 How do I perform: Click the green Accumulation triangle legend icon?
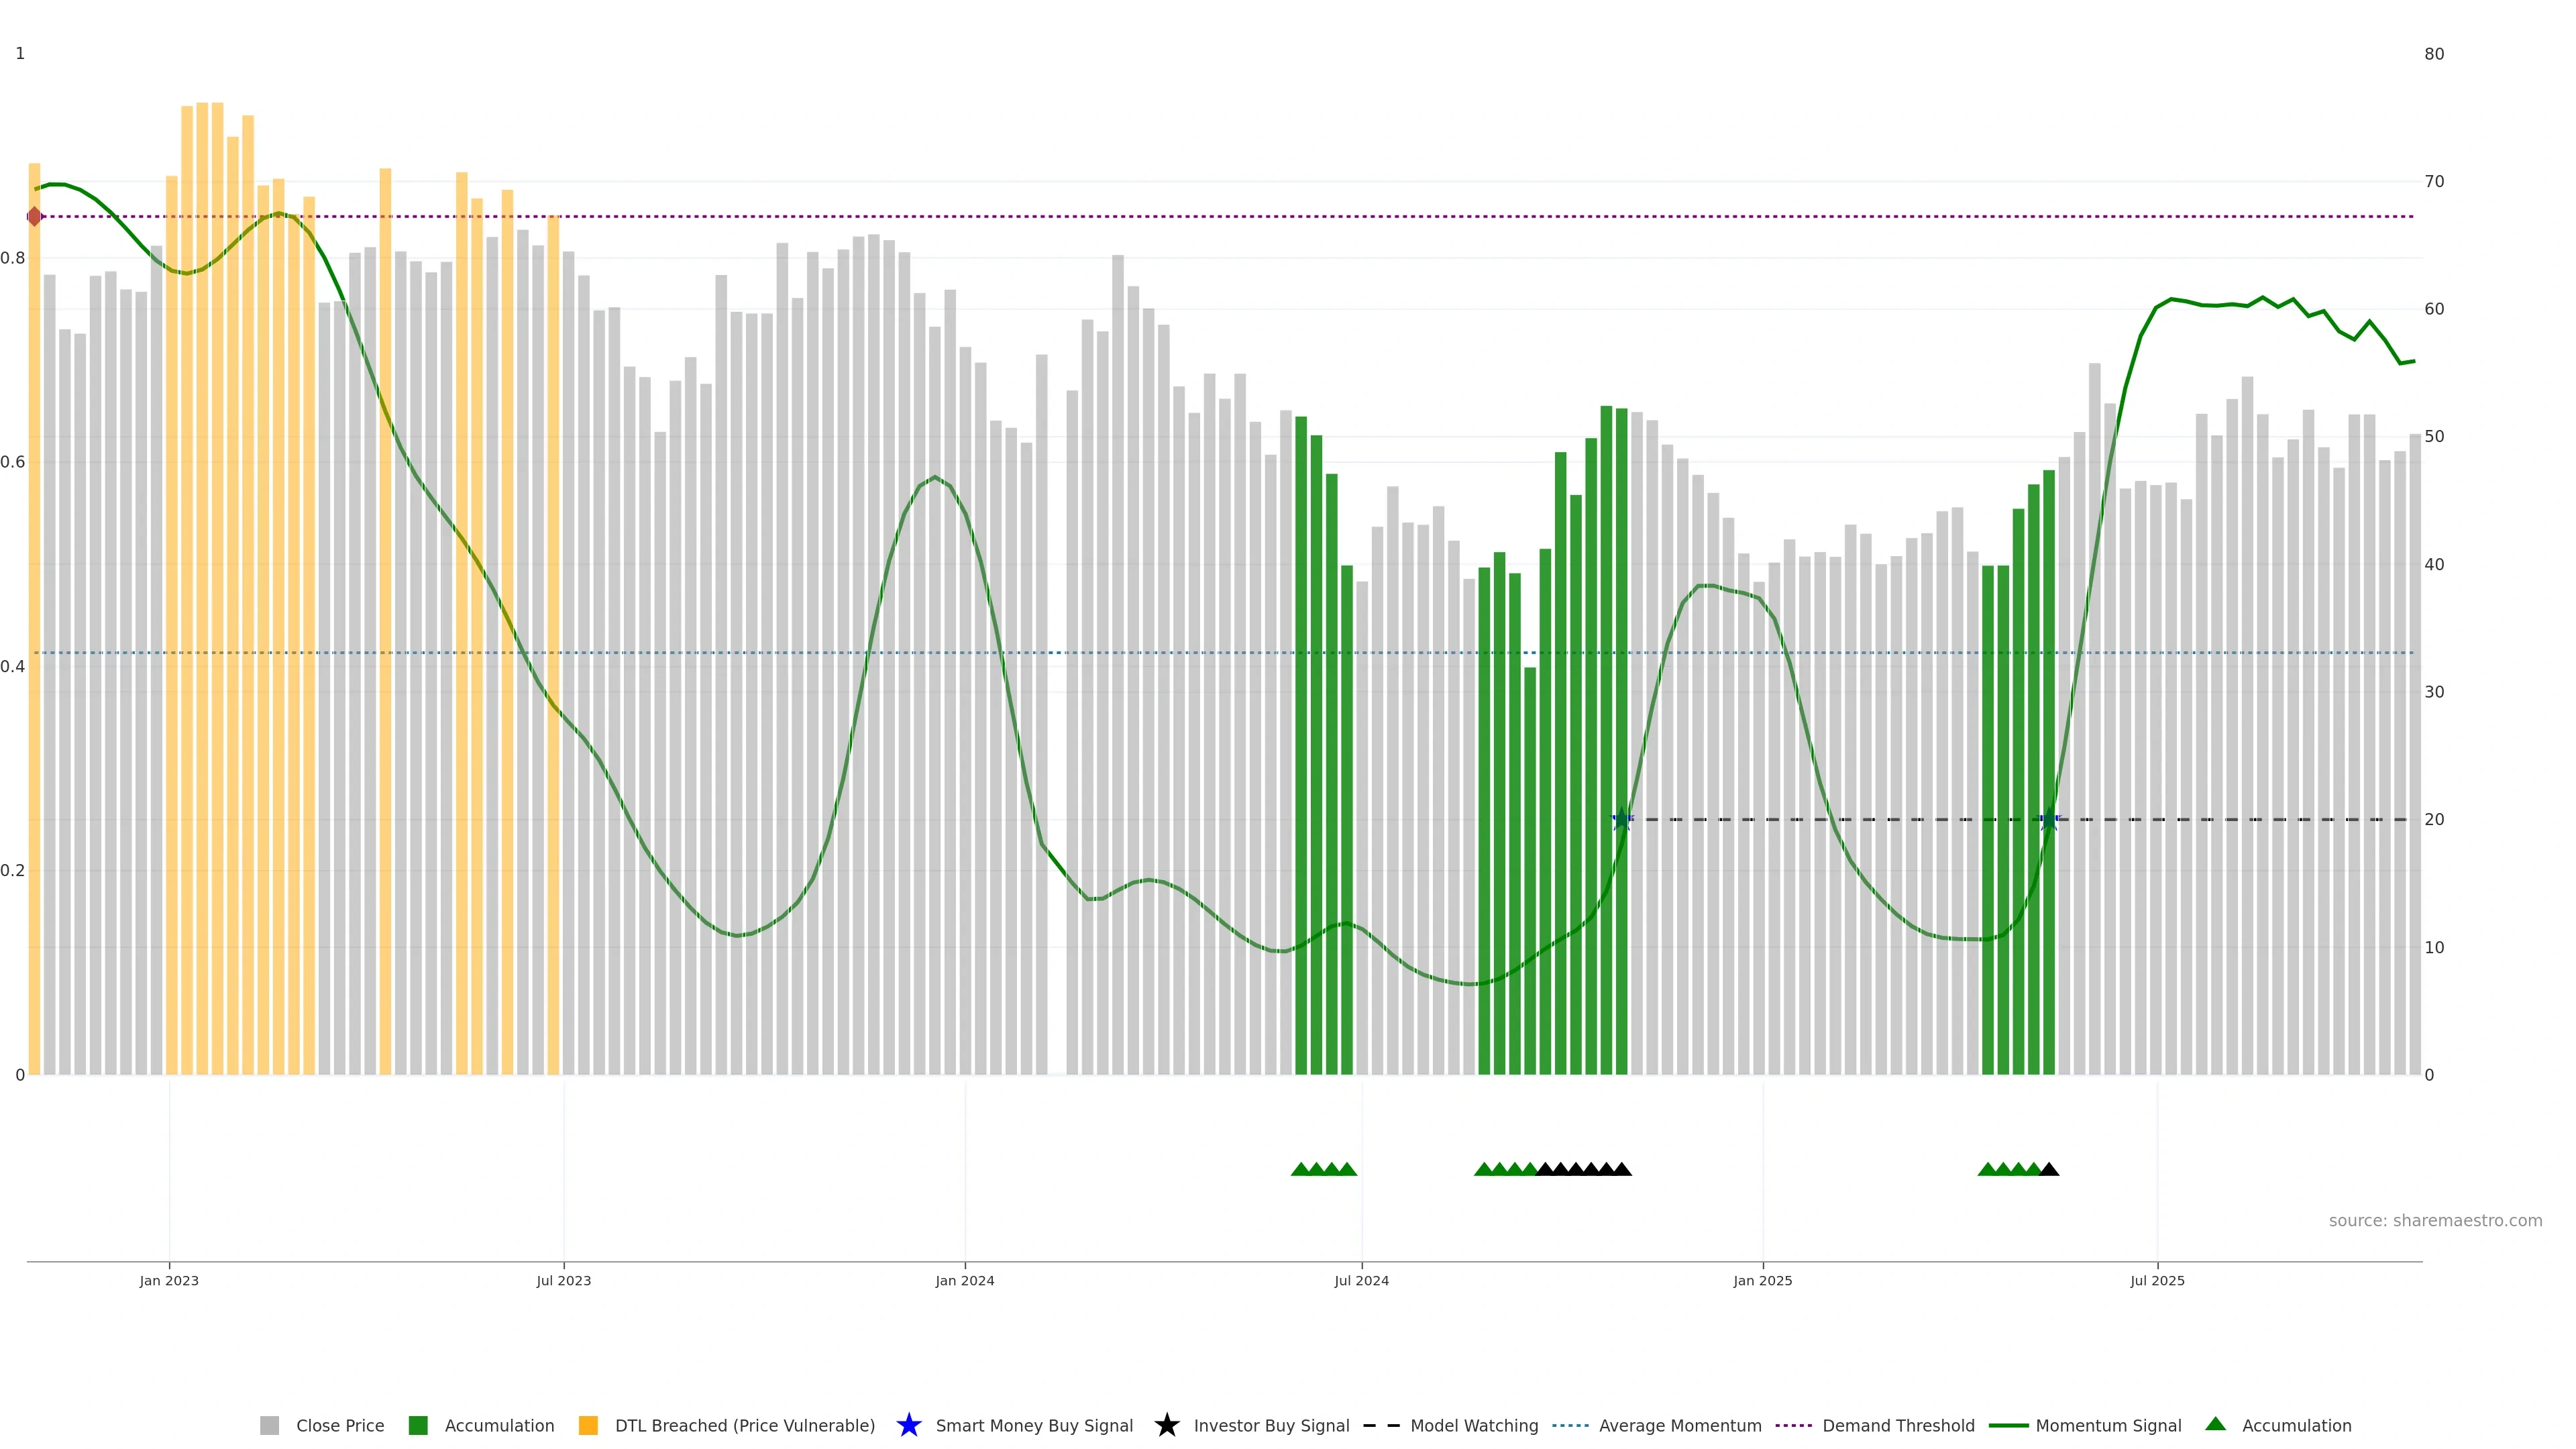pyautogui.click(x=2215, y=1424)
